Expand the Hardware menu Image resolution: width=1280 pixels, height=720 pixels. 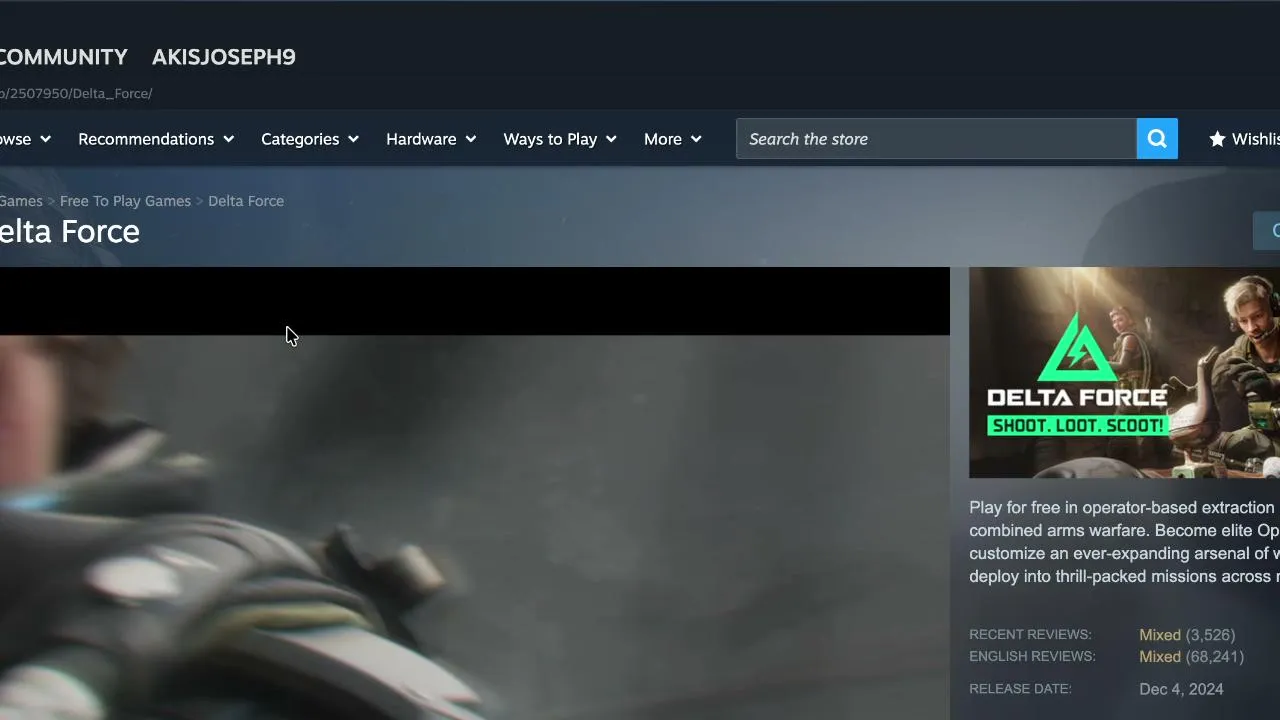tap(431, 139)
